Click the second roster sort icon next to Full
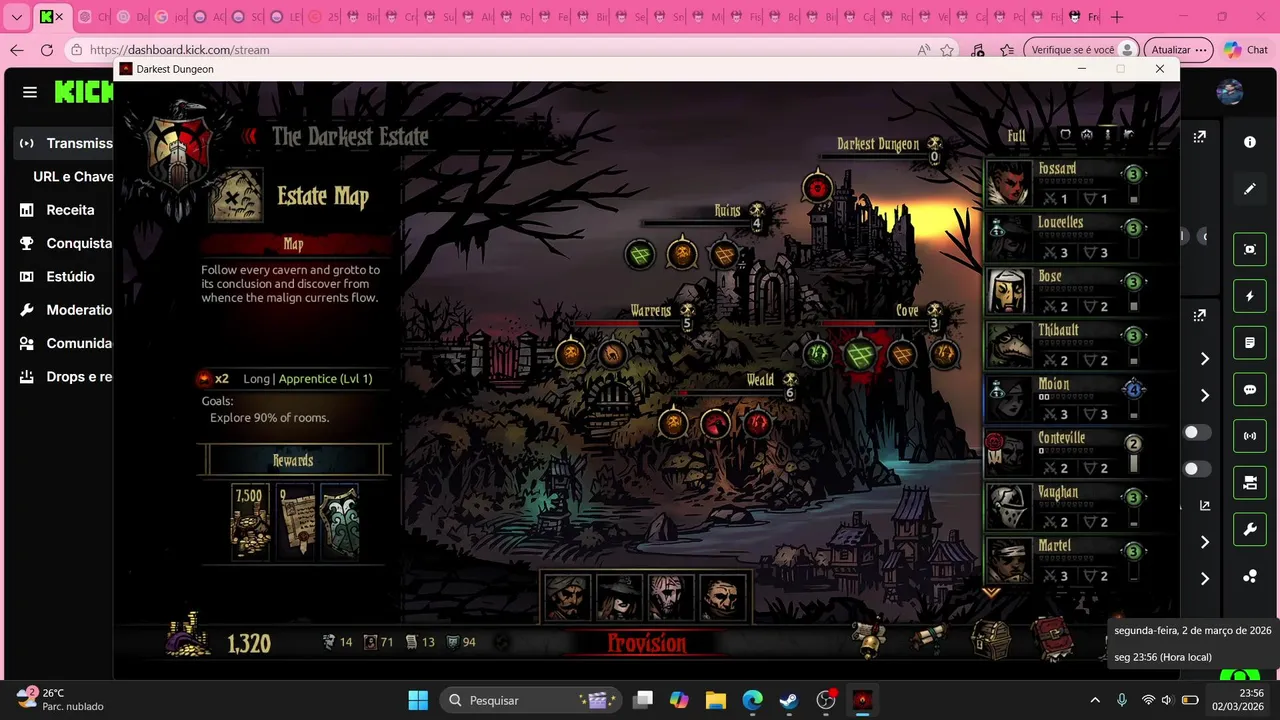The width and height of the screenshot is (1280, 720). pyautogui.click(x=1086, y=135)
